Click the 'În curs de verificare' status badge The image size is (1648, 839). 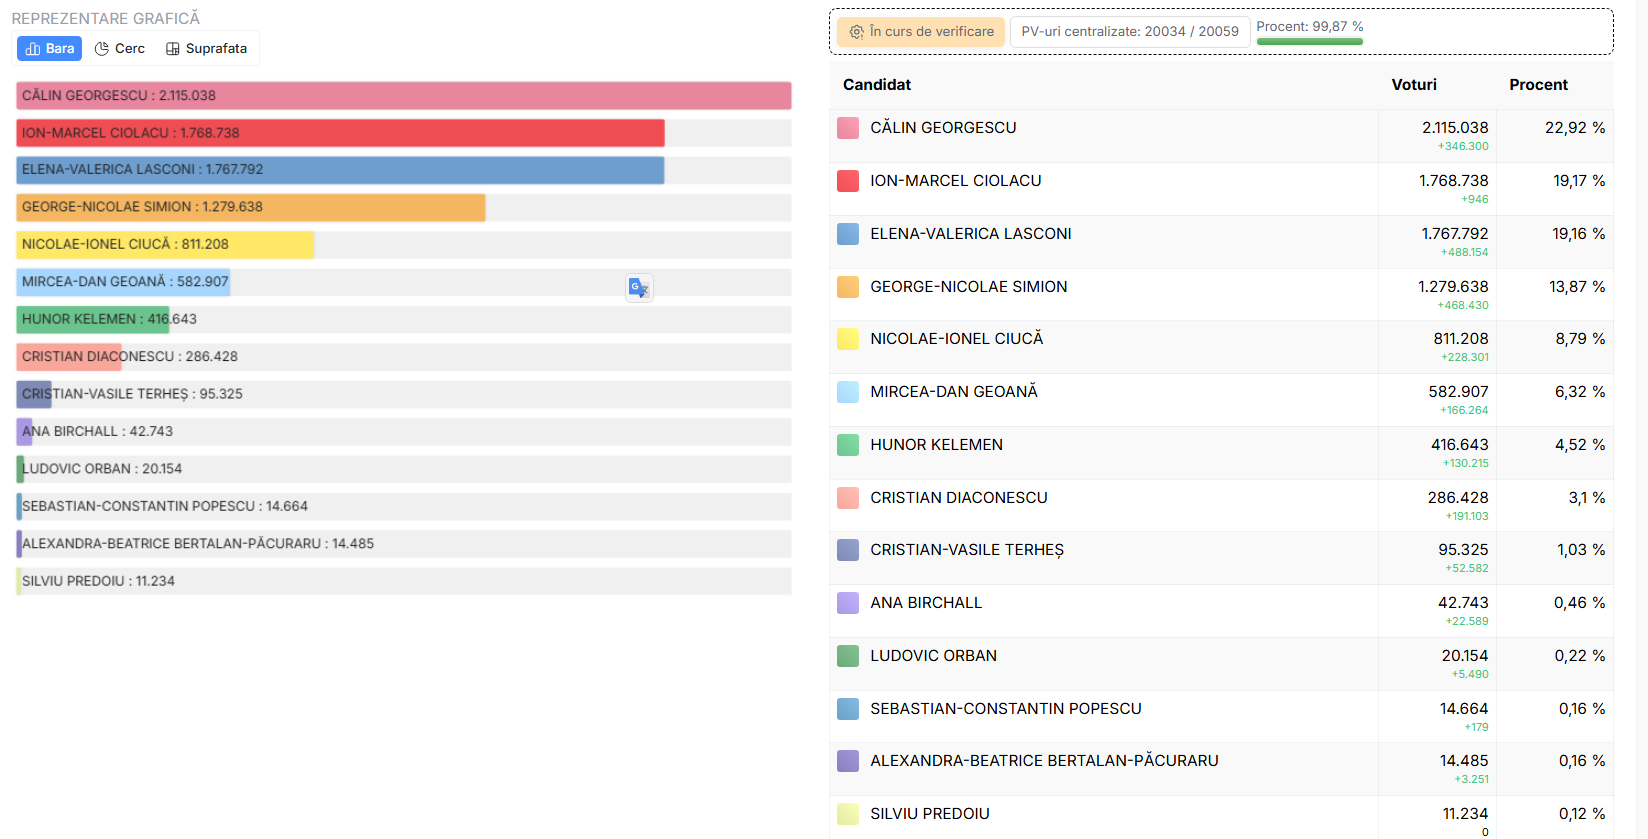click(921, 32)
